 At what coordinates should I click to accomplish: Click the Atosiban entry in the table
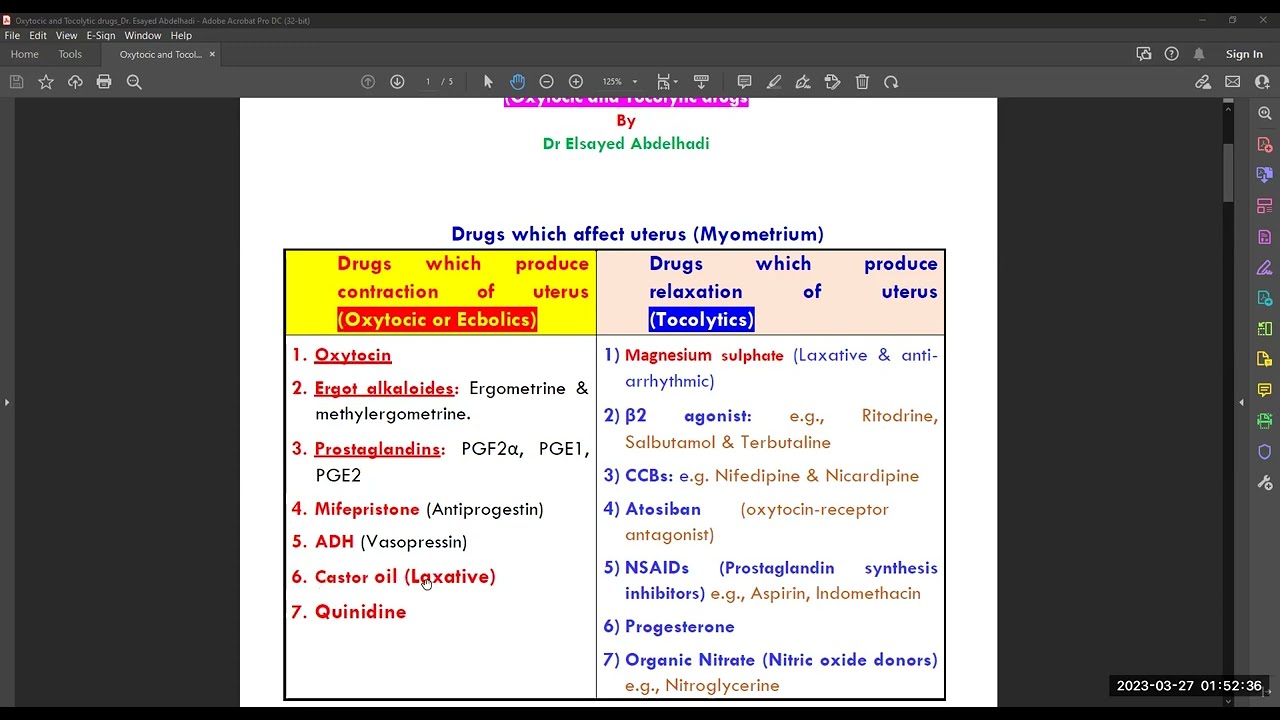pos(662,509)
